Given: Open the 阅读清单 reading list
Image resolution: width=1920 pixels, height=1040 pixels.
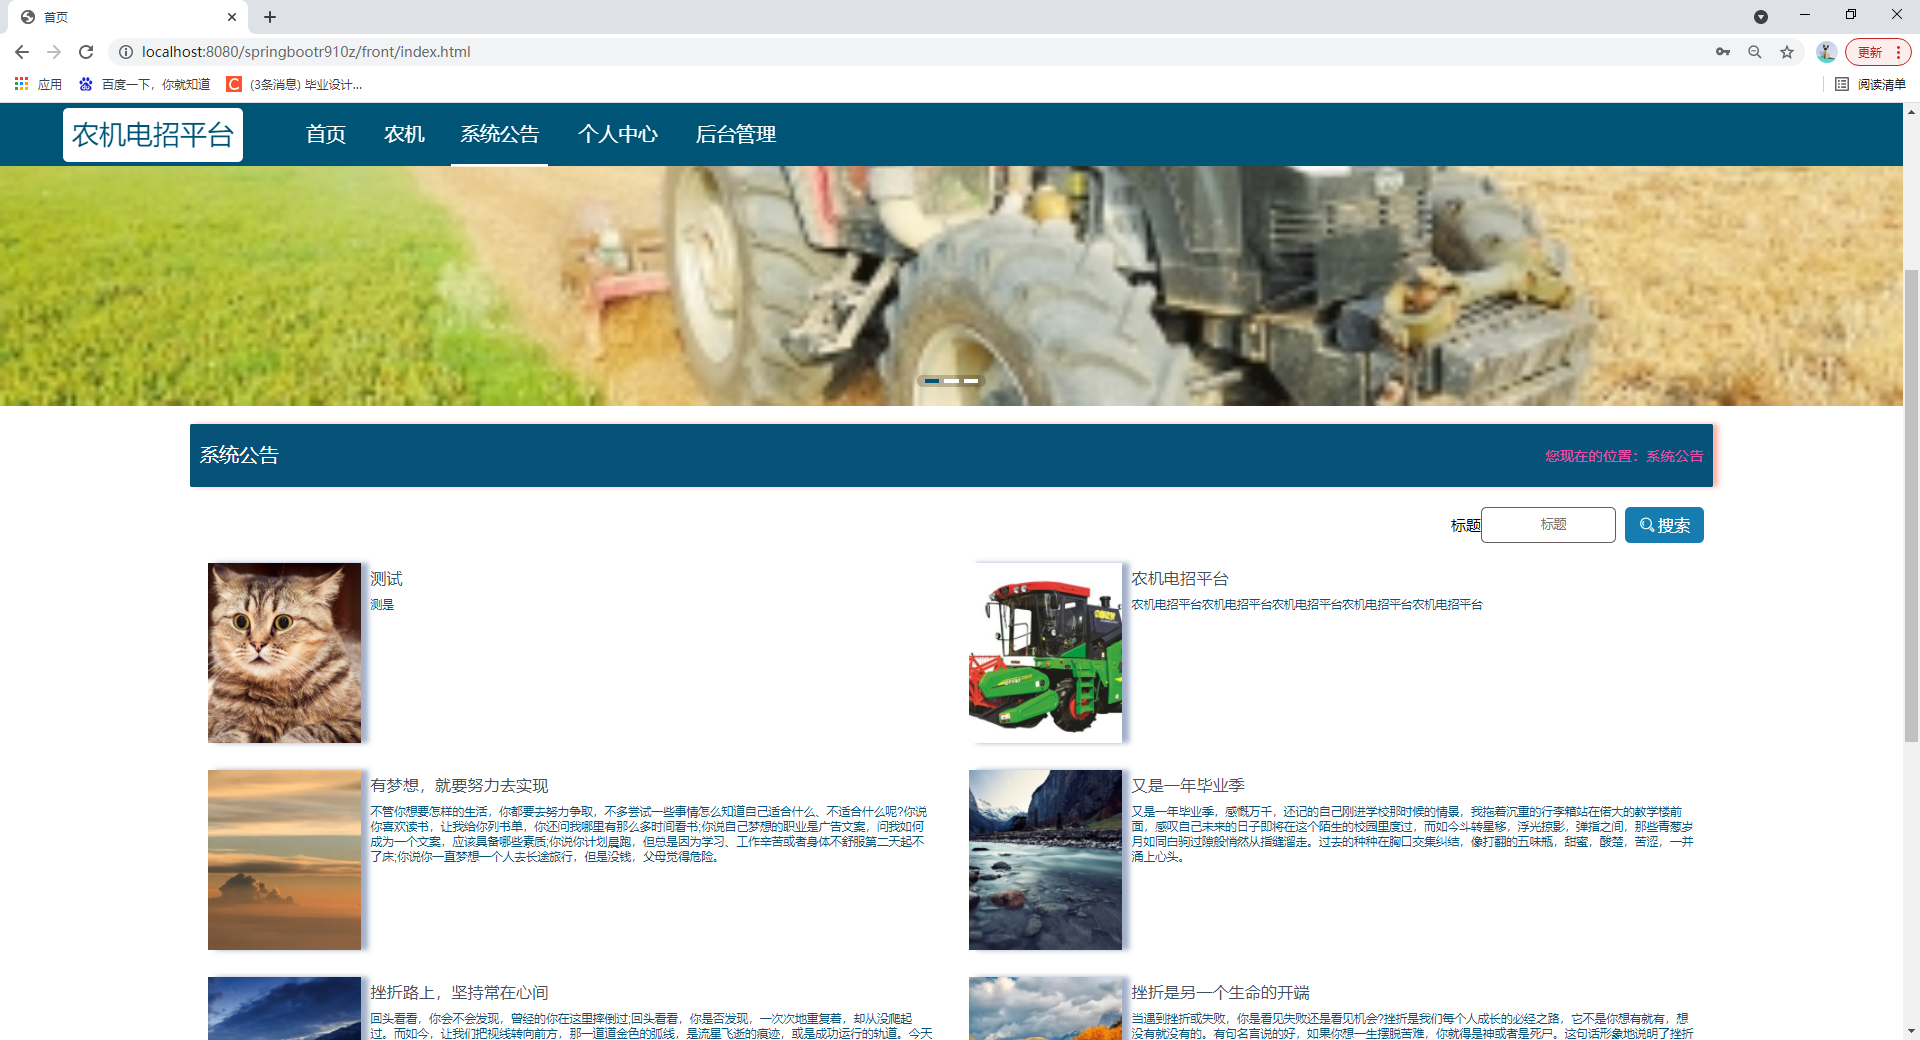Looking at the screenshot, I should point(1871,84).
